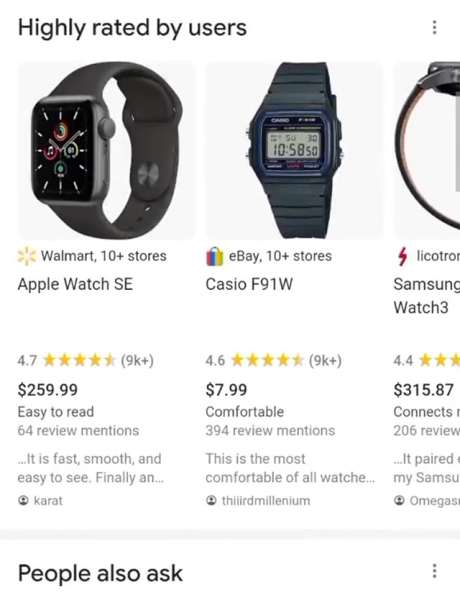The width and height of the screenshot is (460, 600).
Task: Open the options menu for Highly rated by users
Action: tap(434, 27)
